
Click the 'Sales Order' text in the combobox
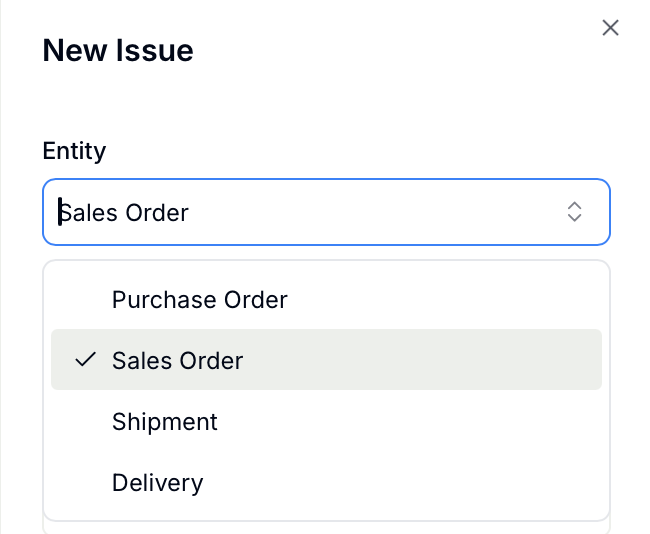coord(124,213)
